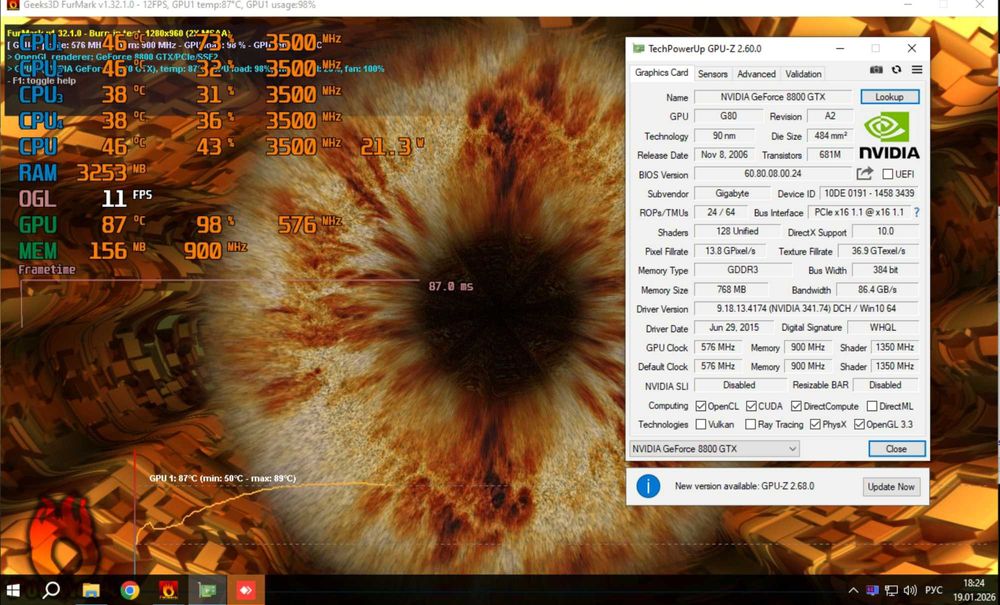Click the Digital Signature WHQL field
1000x605 pixels.
[x=883, y=328]
